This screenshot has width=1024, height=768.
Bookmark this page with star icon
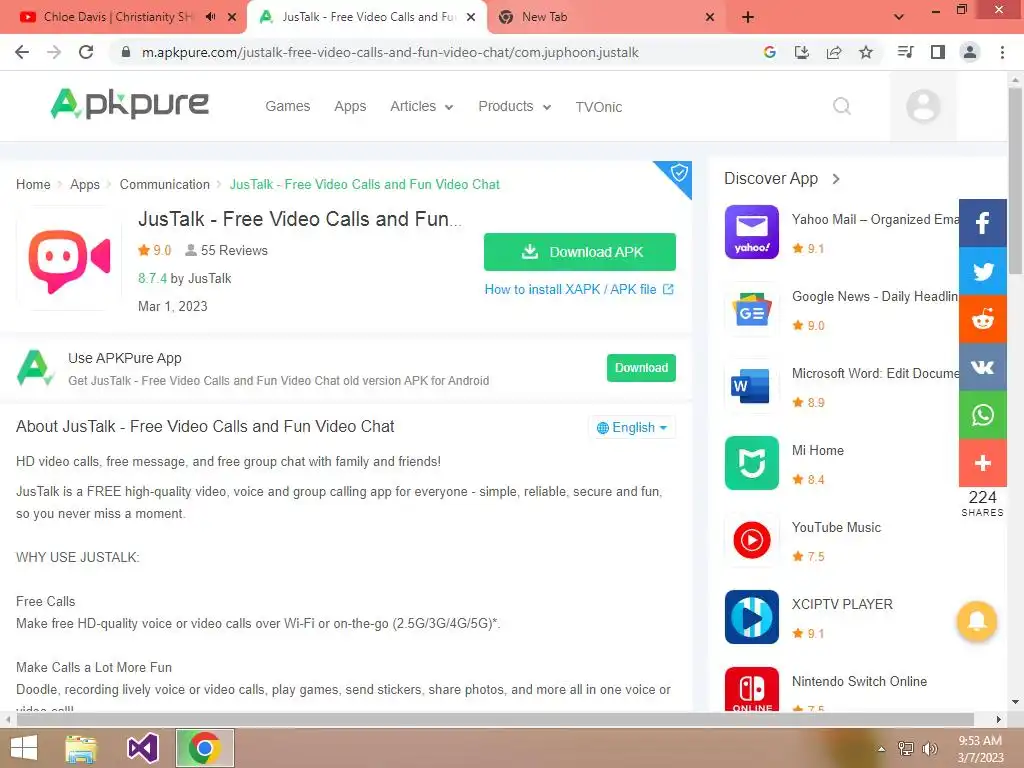[866, 52]
